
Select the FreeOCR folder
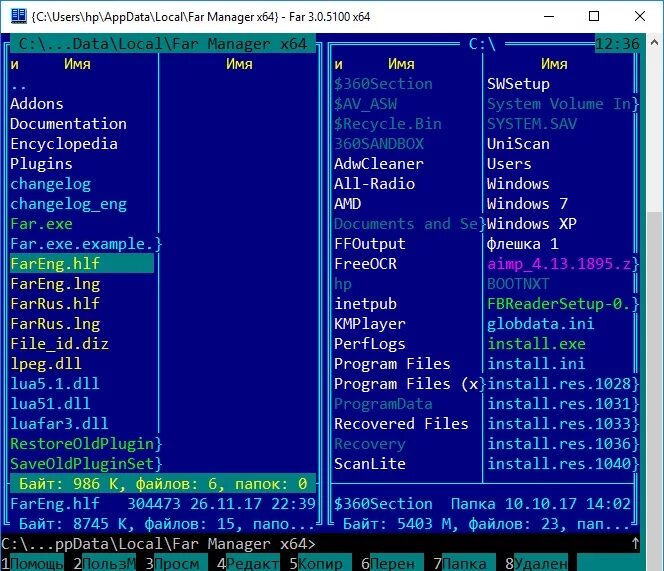365,264
